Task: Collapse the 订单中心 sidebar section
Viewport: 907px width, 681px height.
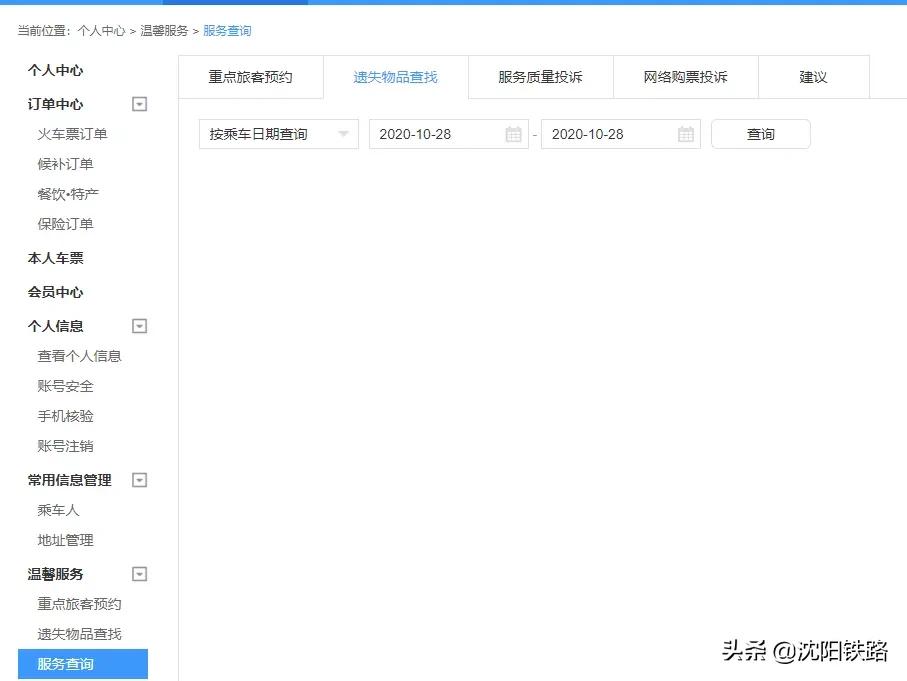Action: [x=139, y=103]
